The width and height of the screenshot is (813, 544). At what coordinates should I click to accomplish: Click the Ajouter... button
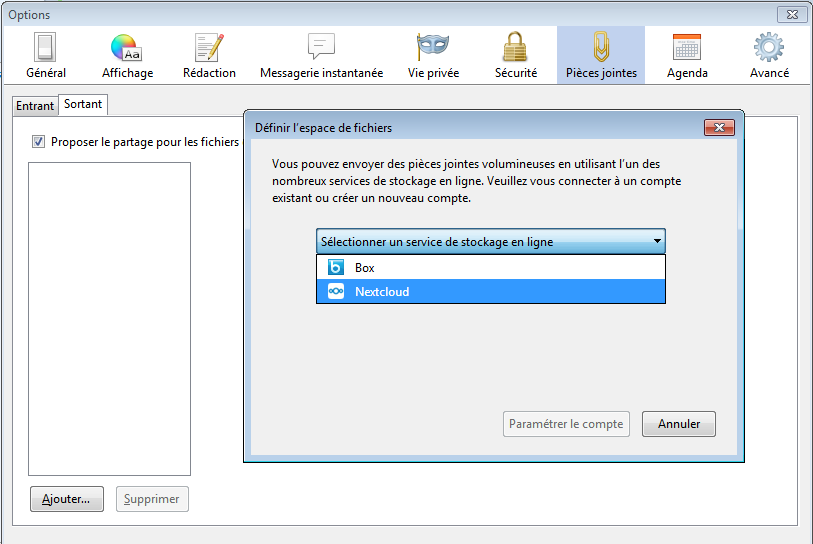(66, 499)
